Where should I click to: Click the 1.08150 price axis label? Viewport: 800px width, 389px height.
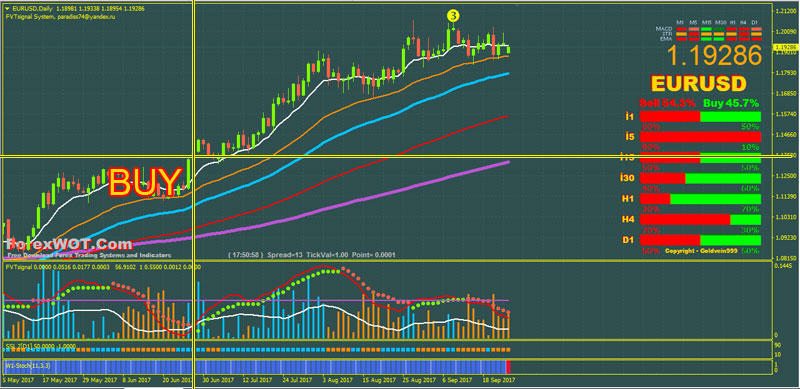click(786, 258)
